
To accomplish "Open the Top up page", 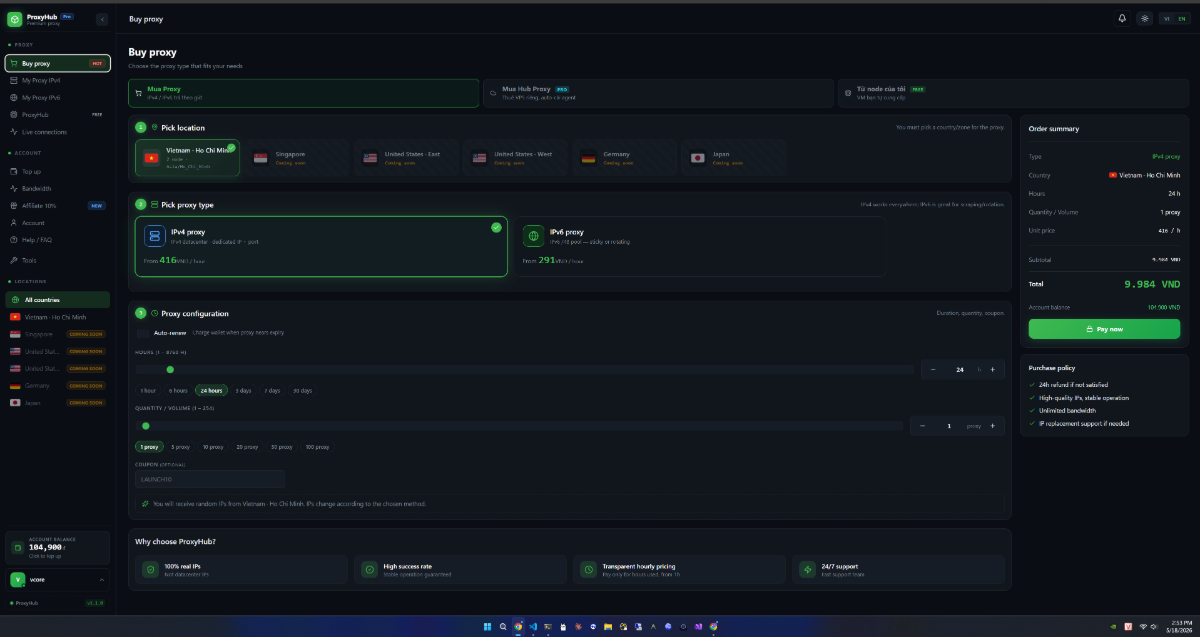I will click(x=57, y=171).
